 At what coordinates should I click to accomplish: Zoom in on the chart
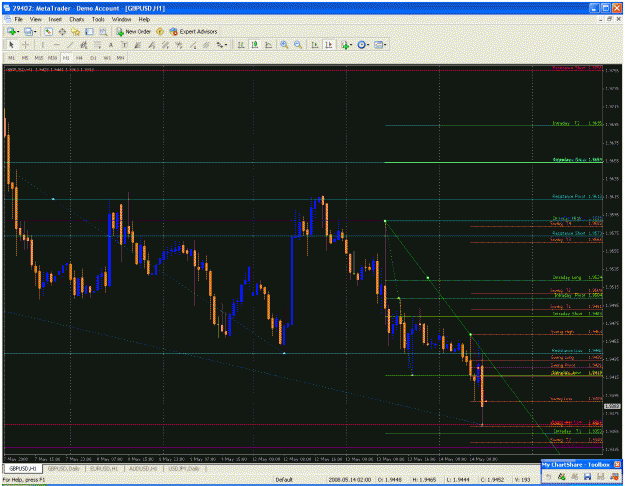pos(284,45)
